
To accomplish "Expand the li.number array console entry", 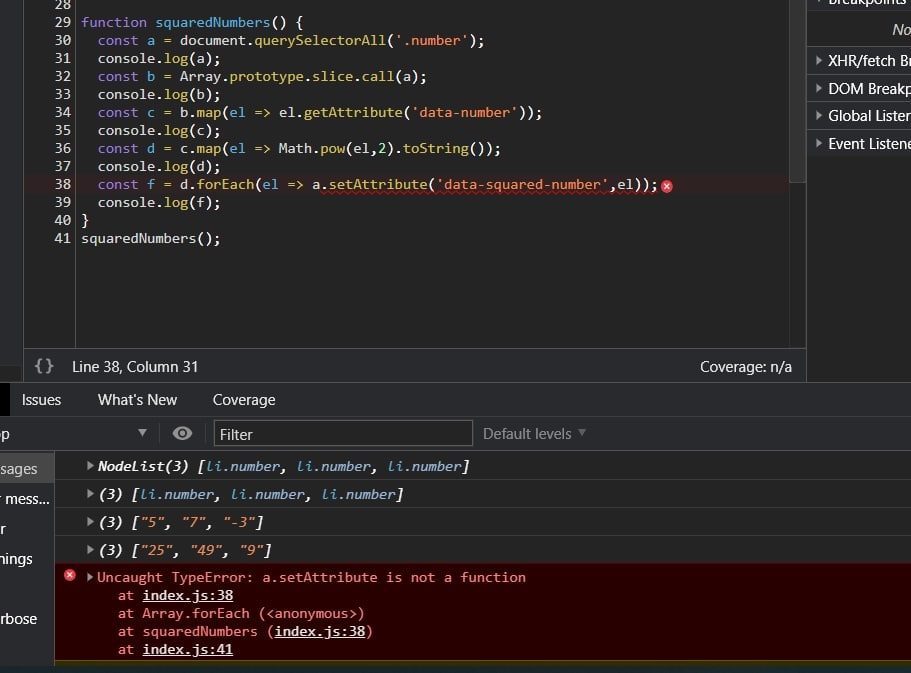I will tap(90, 493).
